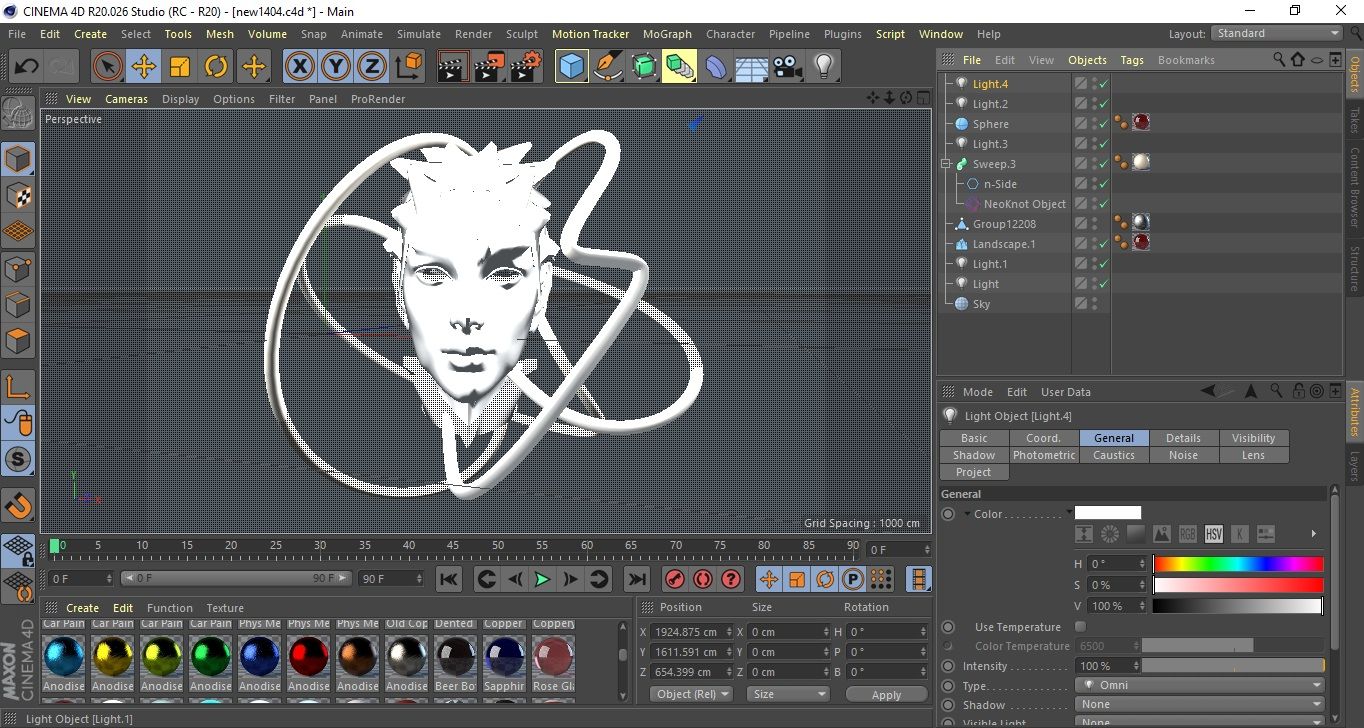Click the white Color swatch
The width and height of the screenshot is (1364, 728).
(1107, 513)
